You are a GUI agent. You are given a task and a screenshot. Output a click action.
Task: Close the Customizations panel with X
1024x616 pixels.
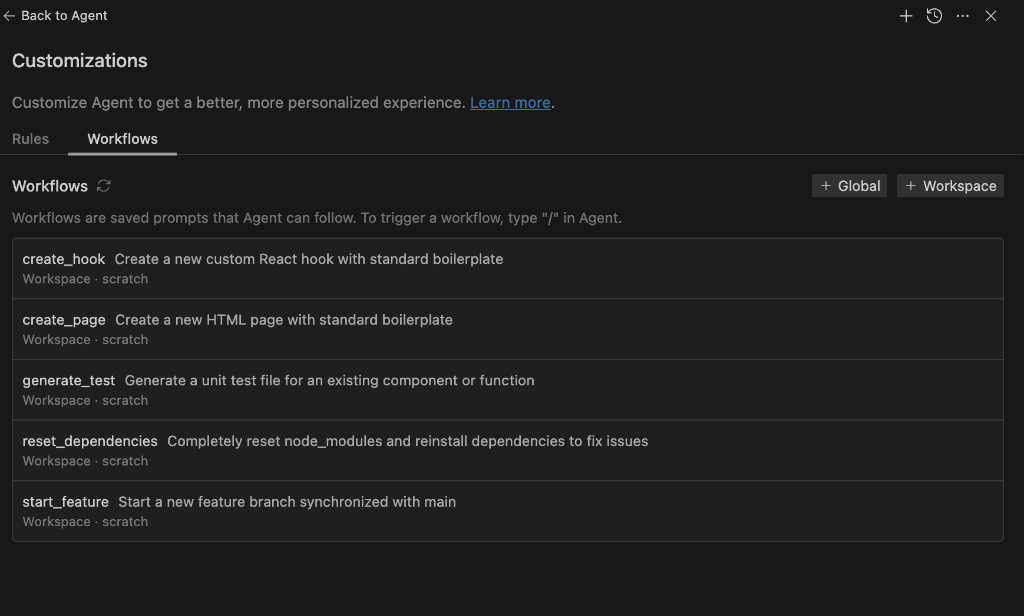(991, 16)
